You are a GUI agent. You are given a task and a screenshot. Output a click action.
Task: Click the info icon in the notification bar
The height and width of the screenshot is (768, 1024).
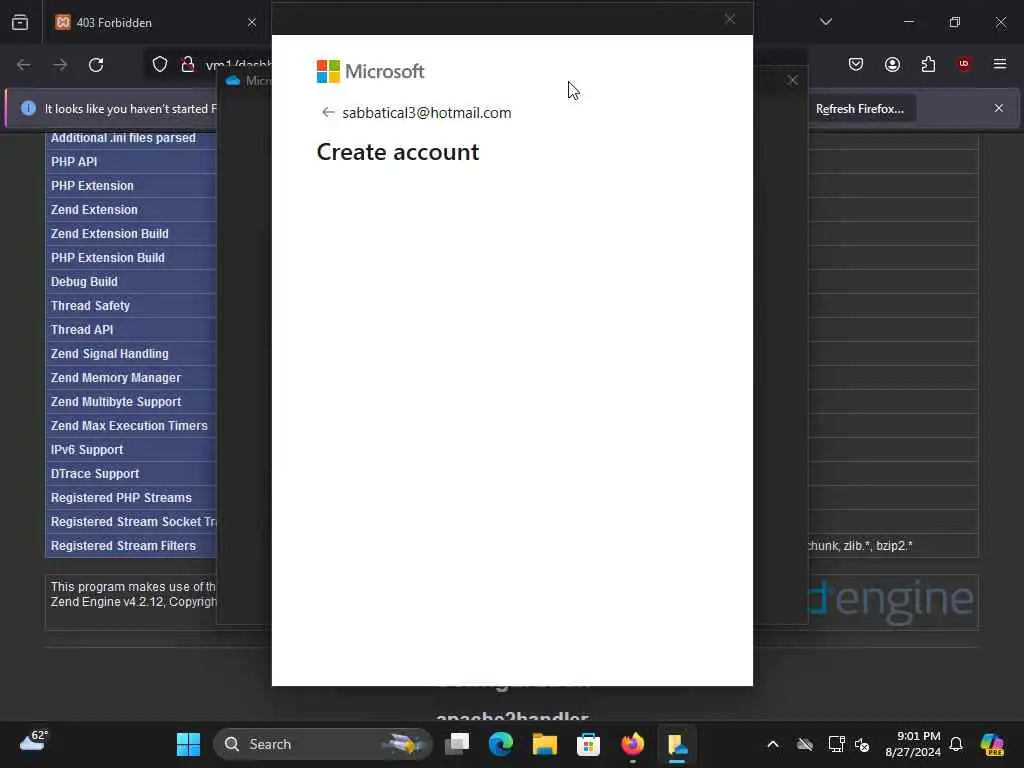(x=28, y=108)
